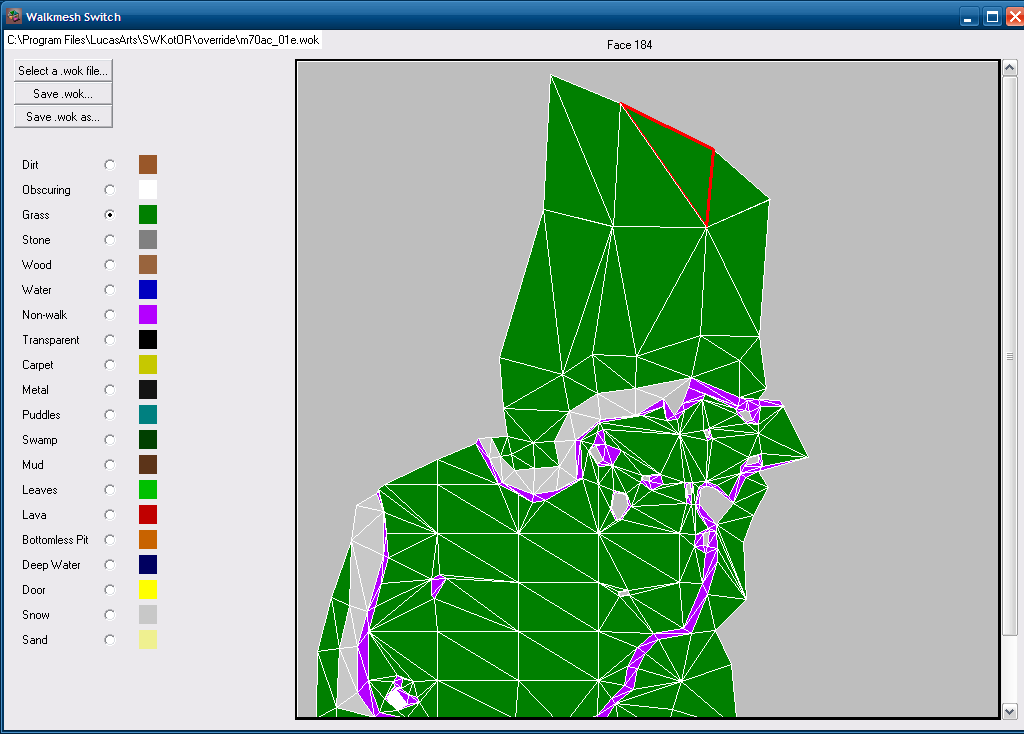Click the teal Puddles color swatch

click(148, 415)
